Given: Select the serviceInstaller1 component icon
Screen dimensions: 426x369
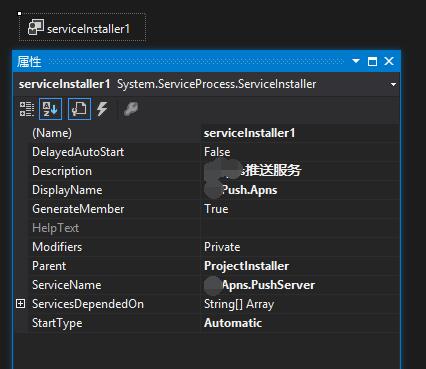Looking at the screenshot, I should (36, 27).
